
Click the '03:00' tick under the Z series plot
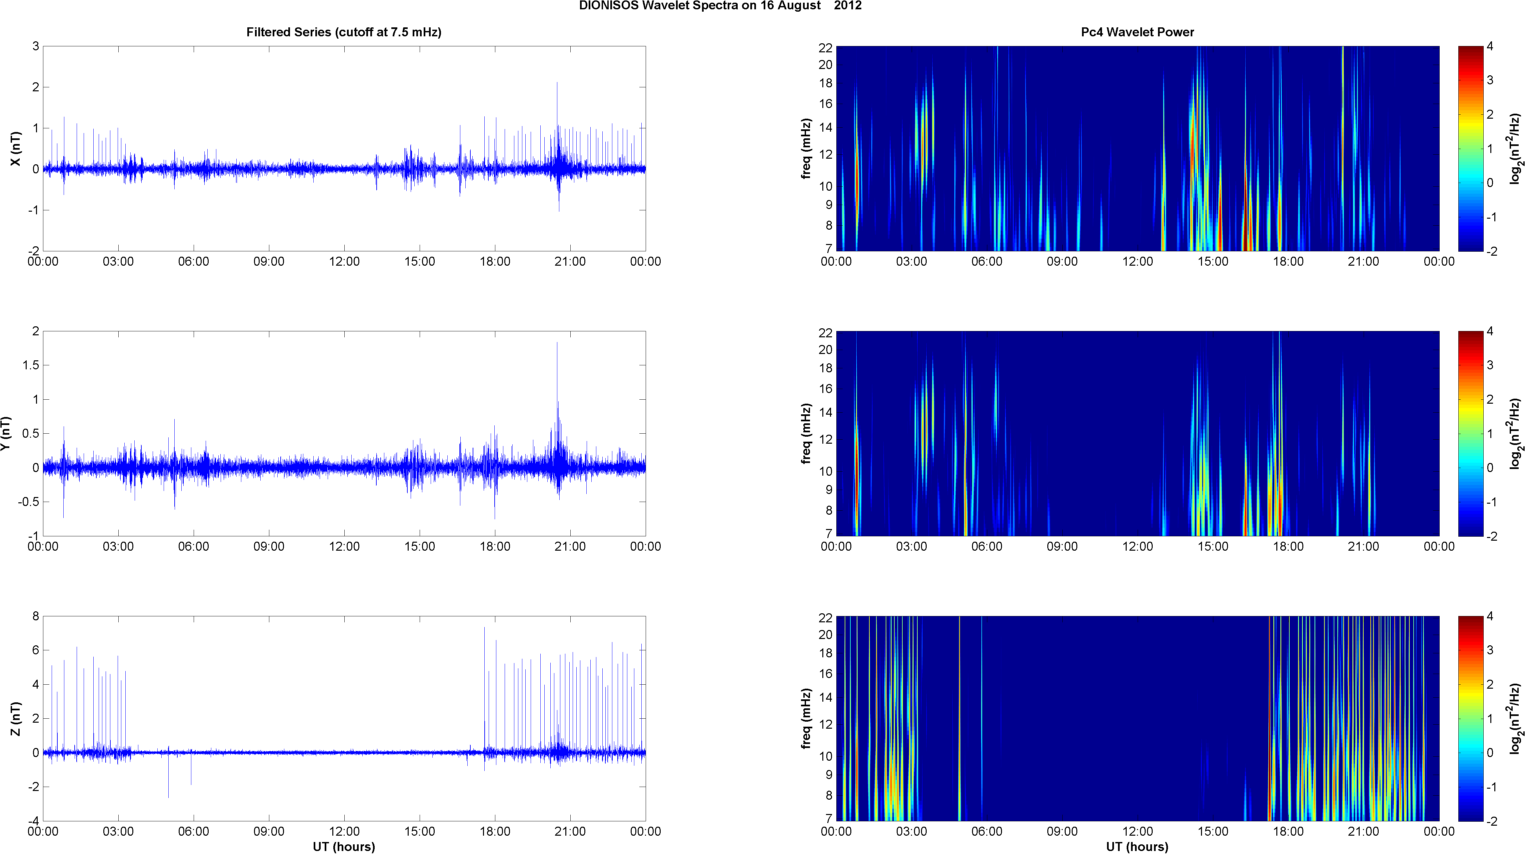click(x=118, y=832)
